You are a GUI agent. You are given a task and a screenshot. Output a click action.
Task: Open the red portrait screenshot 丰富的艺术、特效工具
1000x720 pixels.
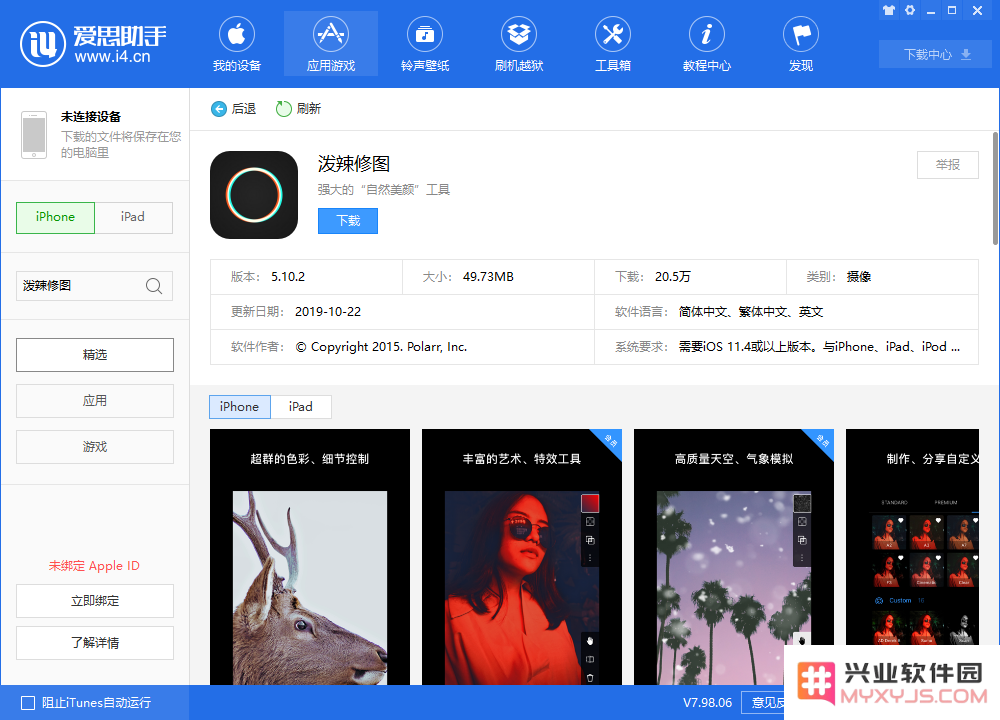[x=522, y=557]
